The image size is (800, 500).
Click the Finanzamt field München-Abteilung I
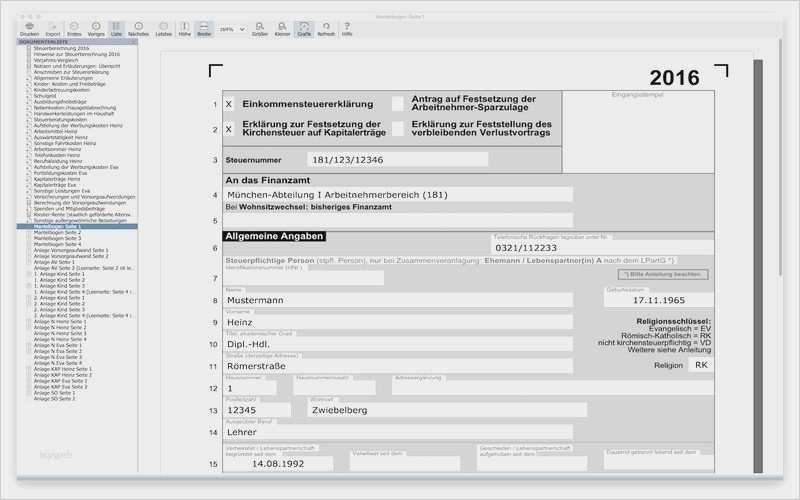(x=397, y=195)
